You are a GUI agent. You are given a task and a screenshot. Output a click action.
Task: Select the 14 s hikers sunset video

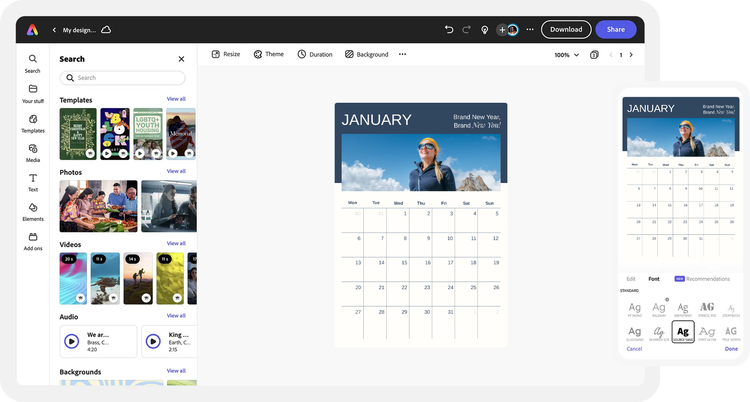click(x=138, y=278)
